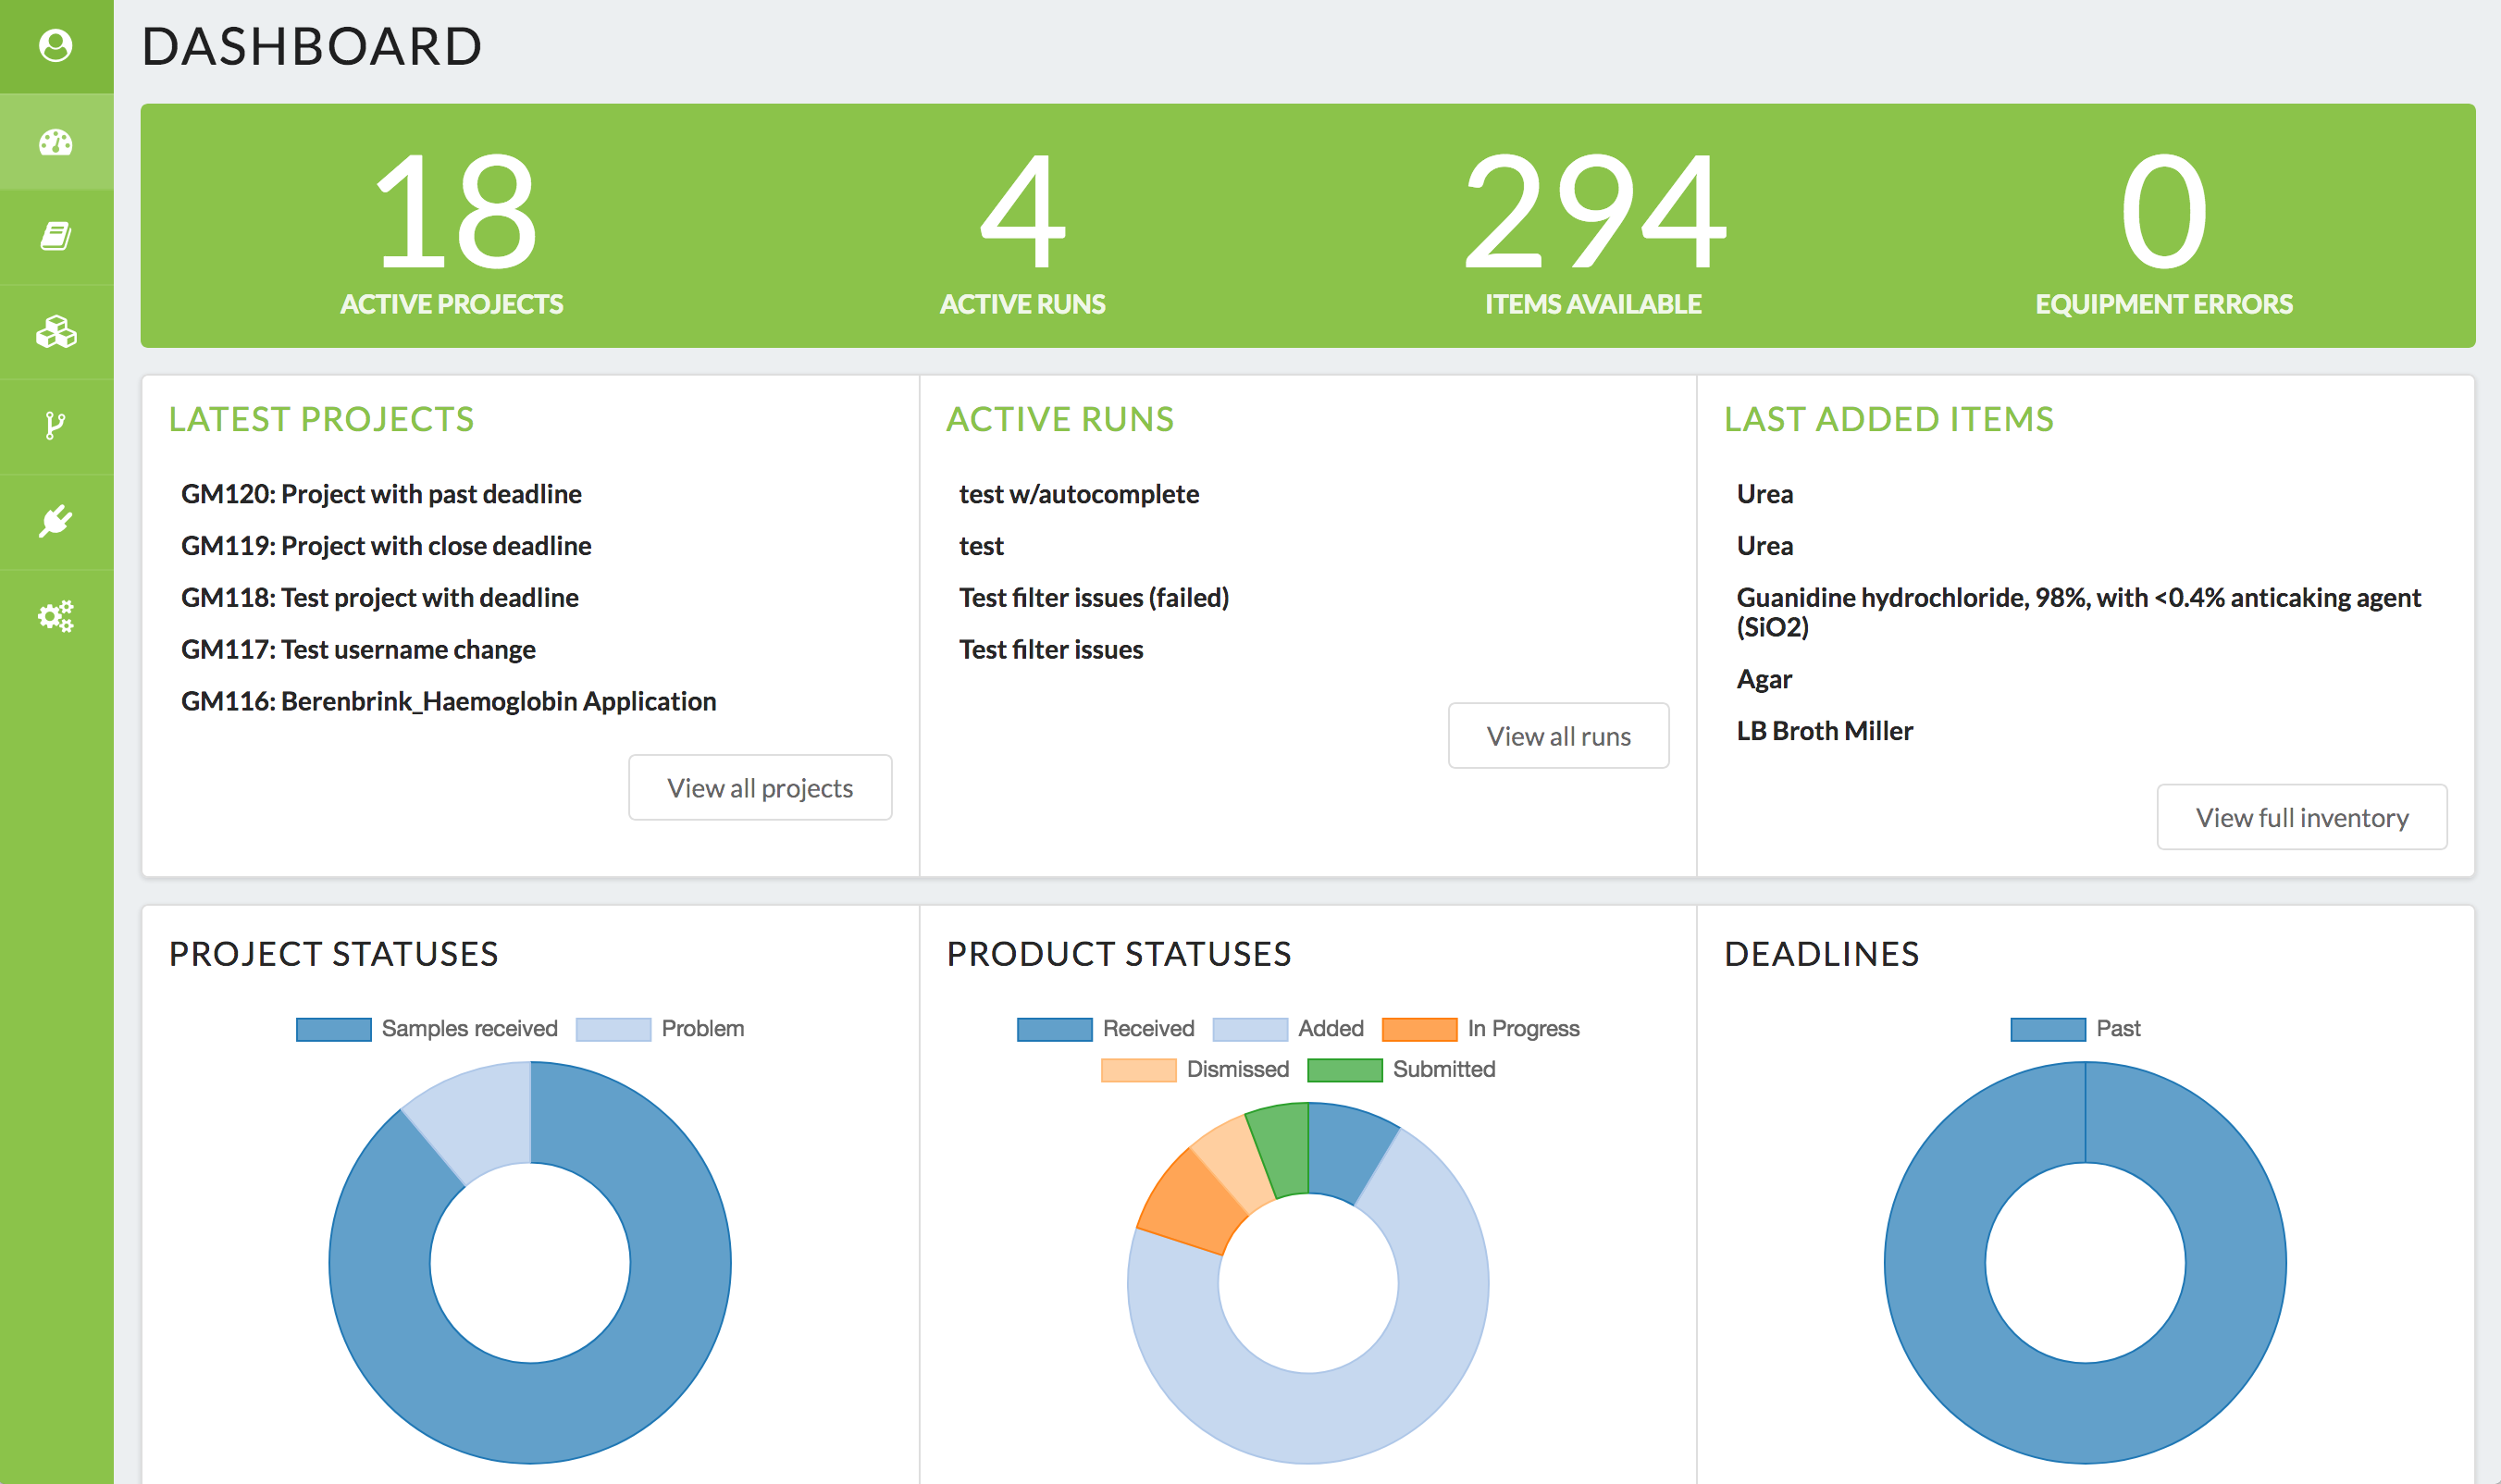
Task: Open the user profile icon in sidebar
Action: coord(56,45)
